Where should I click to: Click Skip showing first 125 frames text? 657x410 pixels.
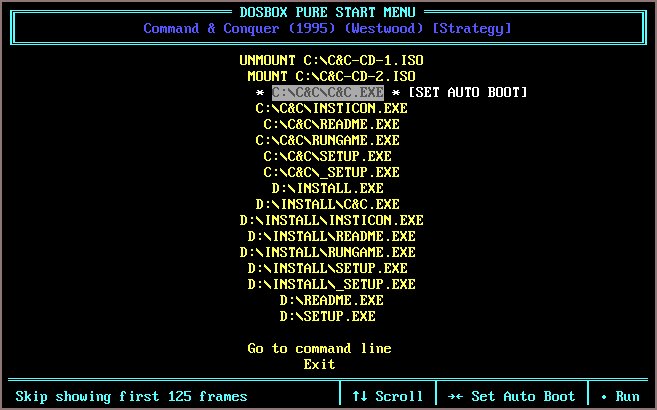[x=131, y=396]
